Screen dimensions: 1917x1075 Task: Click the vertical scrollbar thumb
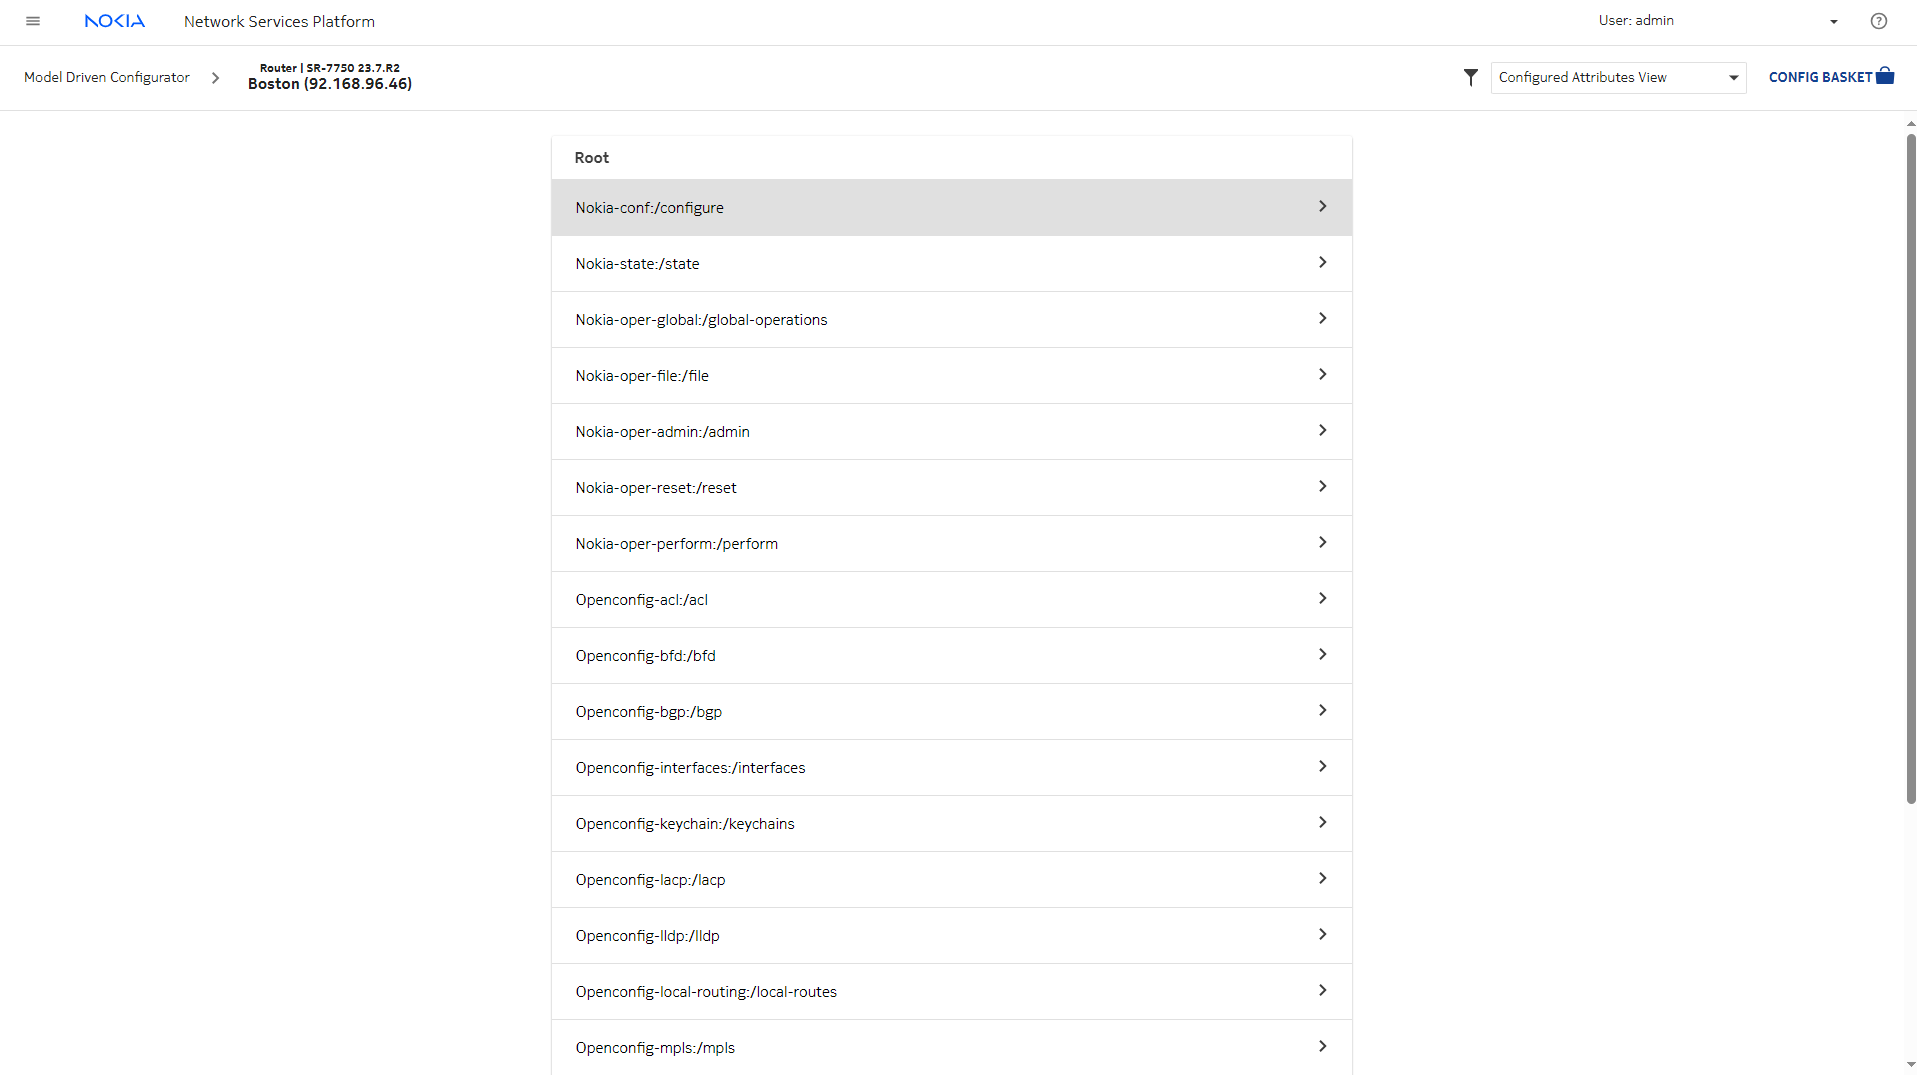(x=1910, y=468)
